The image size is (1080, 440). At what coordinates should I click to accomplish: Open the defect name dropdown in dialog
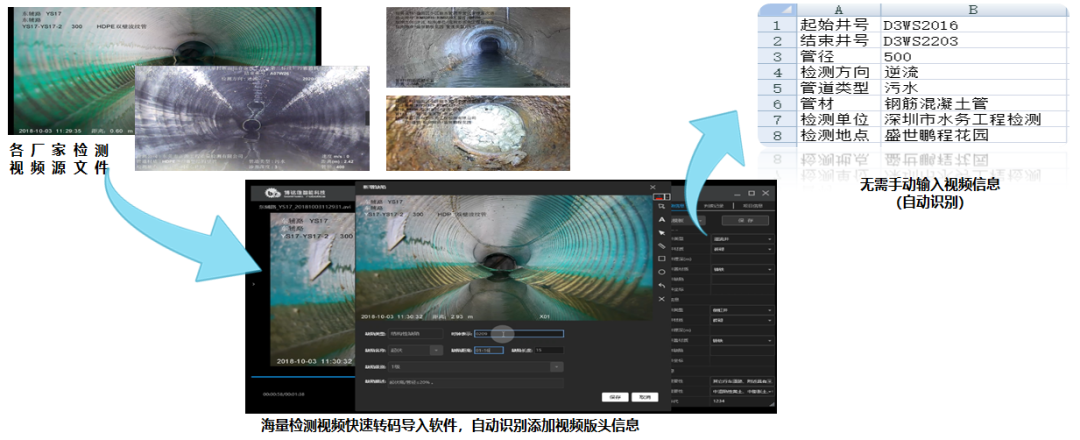415,350
